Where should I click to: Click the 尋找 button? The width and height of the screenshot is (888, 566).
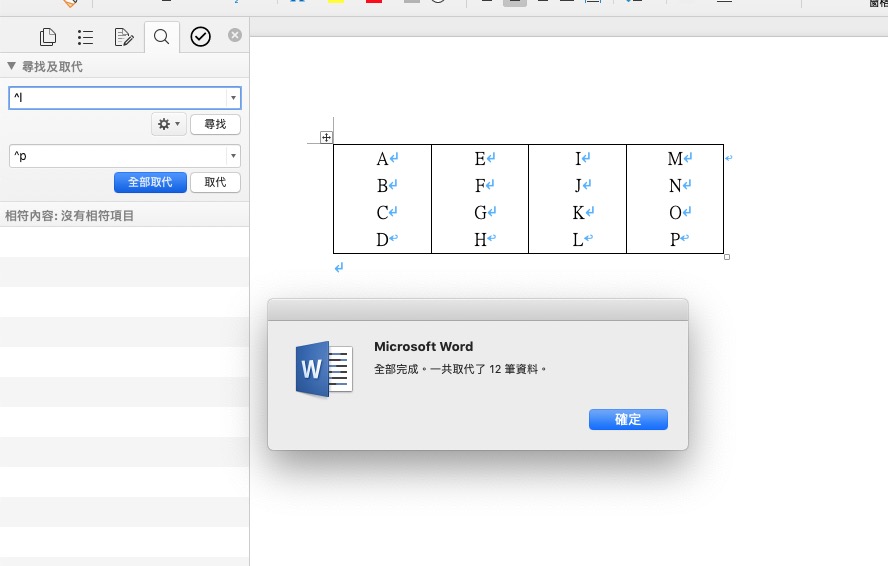tap(215, 124)
